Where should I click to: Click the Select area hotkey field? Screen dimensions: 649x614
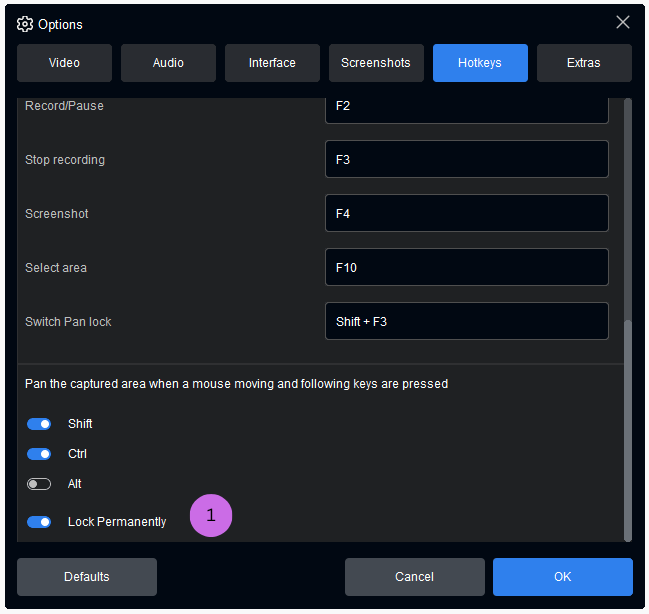point(466,267)
